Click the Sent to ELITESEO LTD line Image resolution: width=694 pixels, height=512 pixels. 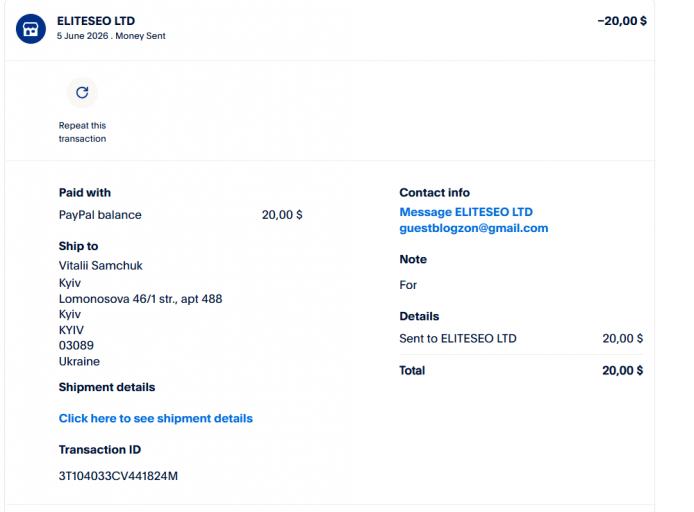click(x=458, y=339)
